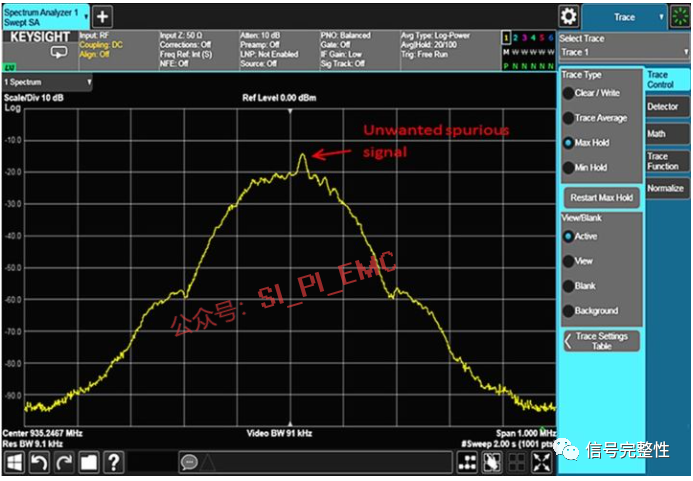Click Avg Type: Log-Power setting
The height and width of the screenshot is (481, 693).
435,35
